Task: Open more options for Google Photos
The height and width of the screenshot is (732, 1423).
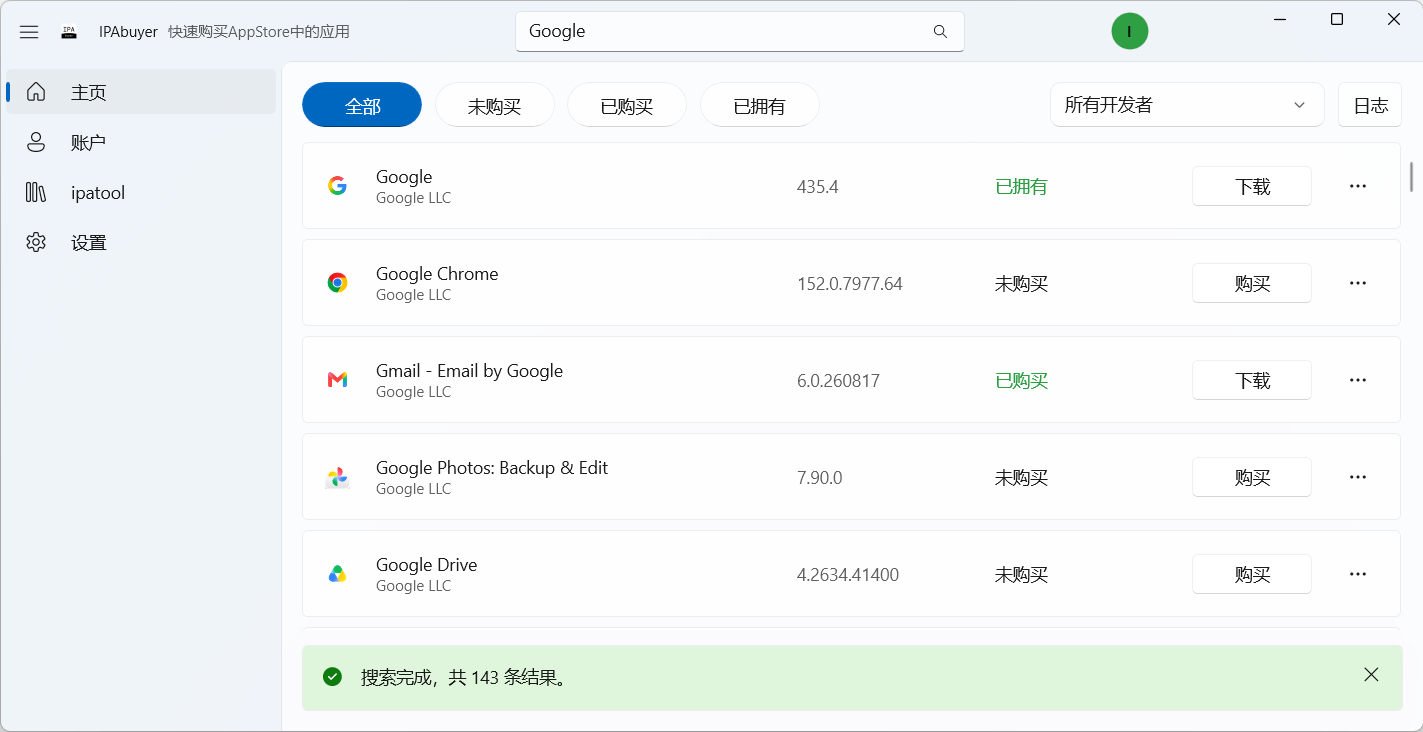Action: point(1358,477)
